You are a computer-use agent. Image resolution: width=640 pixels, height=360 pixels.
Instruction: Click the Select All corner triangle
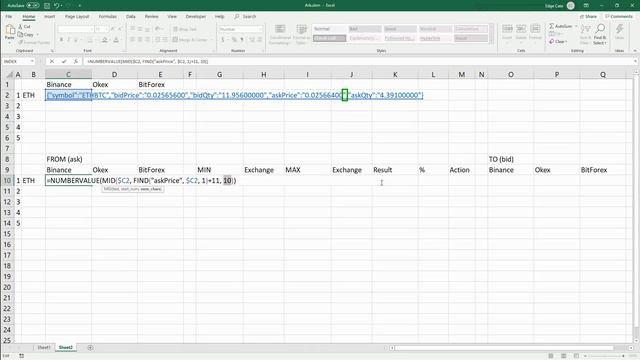pos(9,74)
